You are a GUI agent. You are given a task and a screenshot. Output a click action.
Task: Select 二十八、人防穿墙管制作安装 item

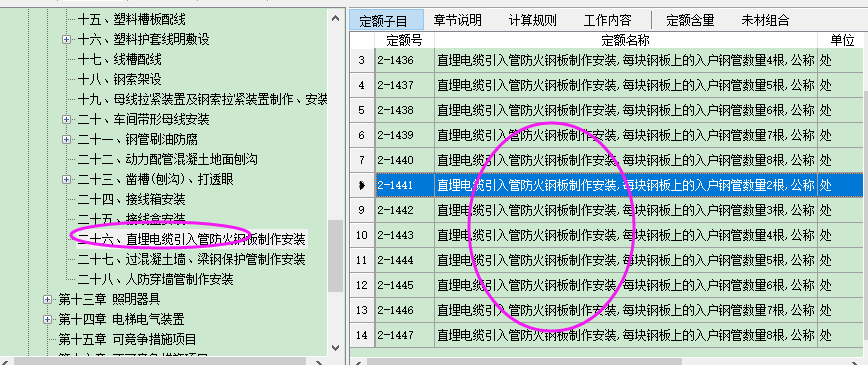(155, 279)
